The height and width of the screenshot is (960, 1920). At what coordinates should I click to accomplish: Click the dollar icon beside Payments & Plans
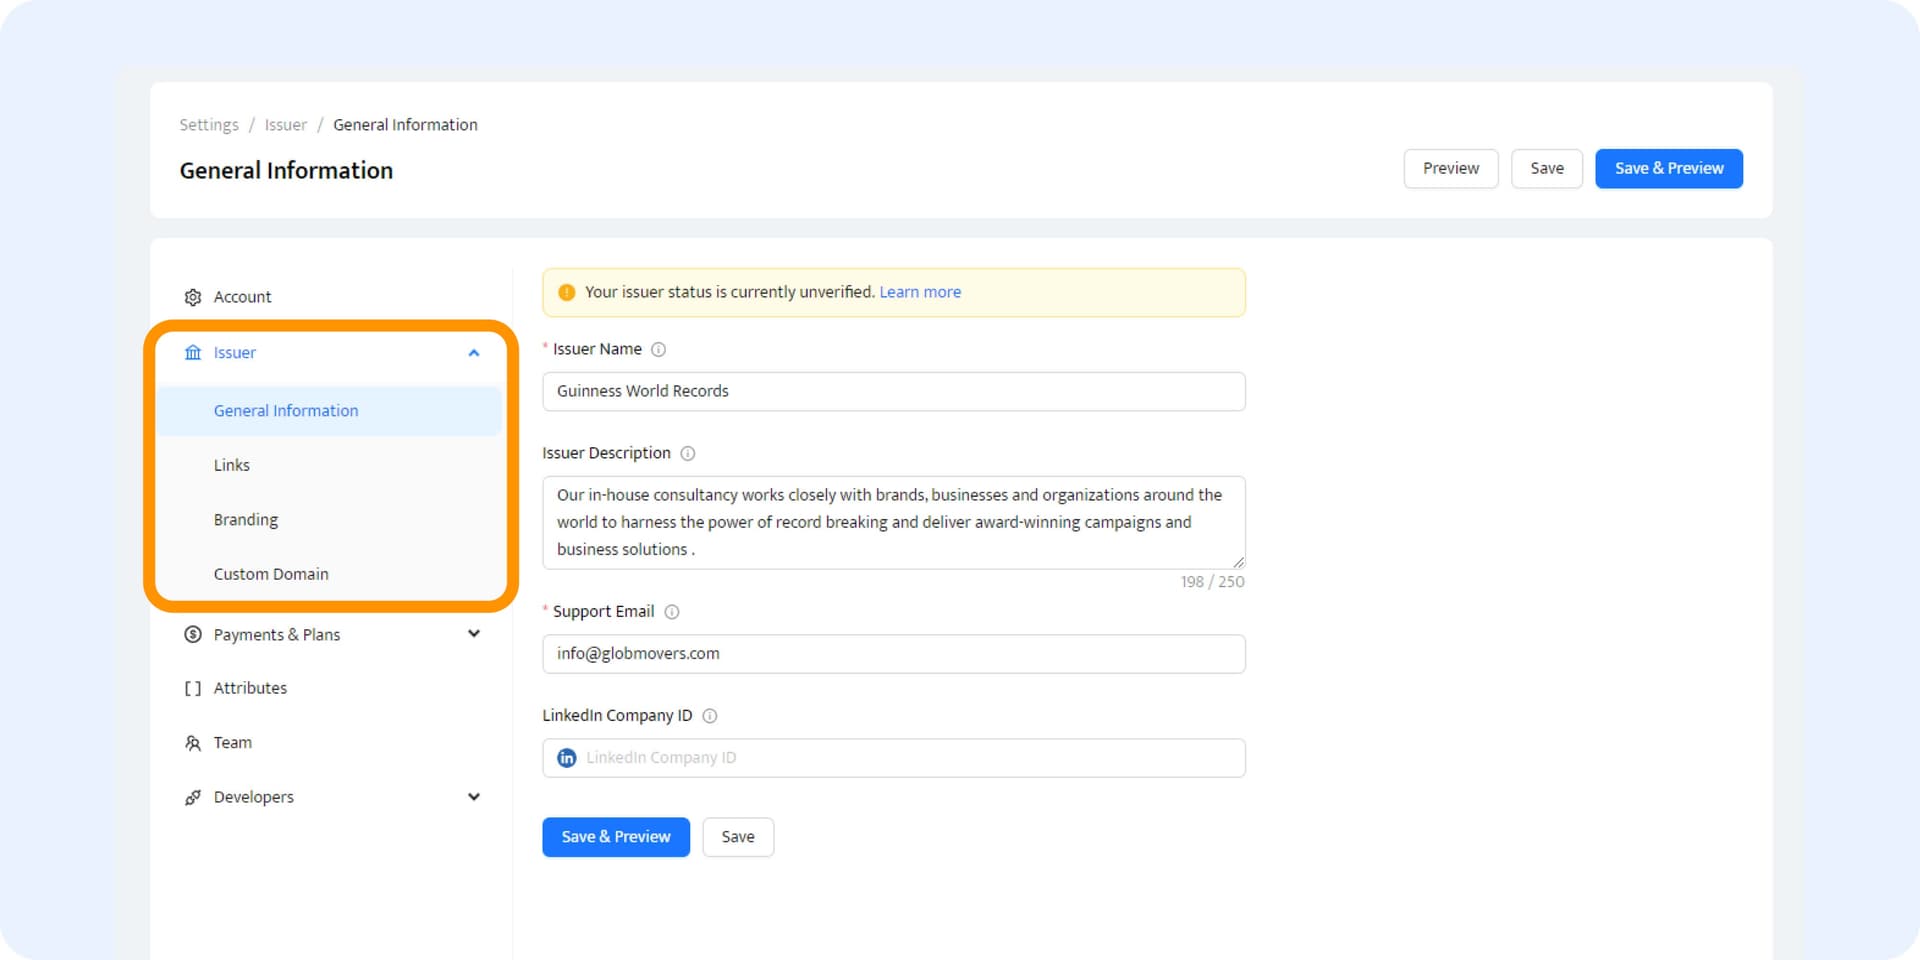point(192,634)
